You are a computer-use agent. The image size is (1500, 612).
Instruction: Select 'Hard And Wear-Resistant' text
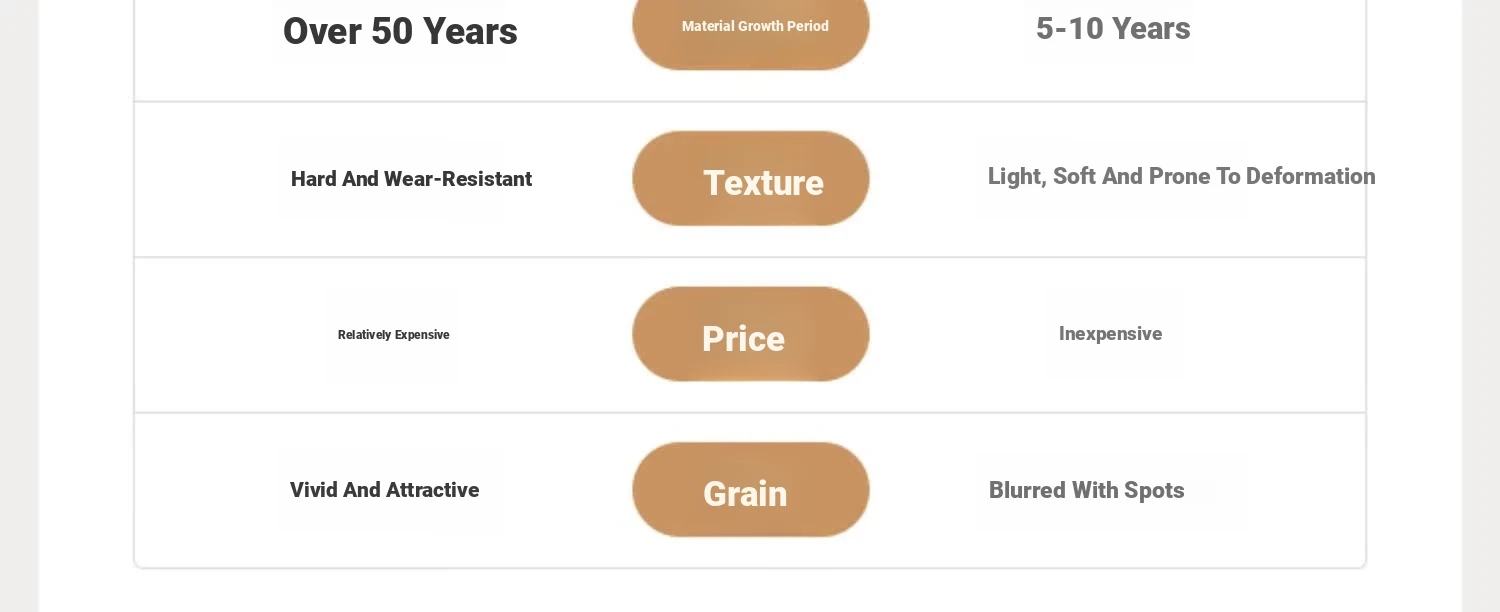411,179
